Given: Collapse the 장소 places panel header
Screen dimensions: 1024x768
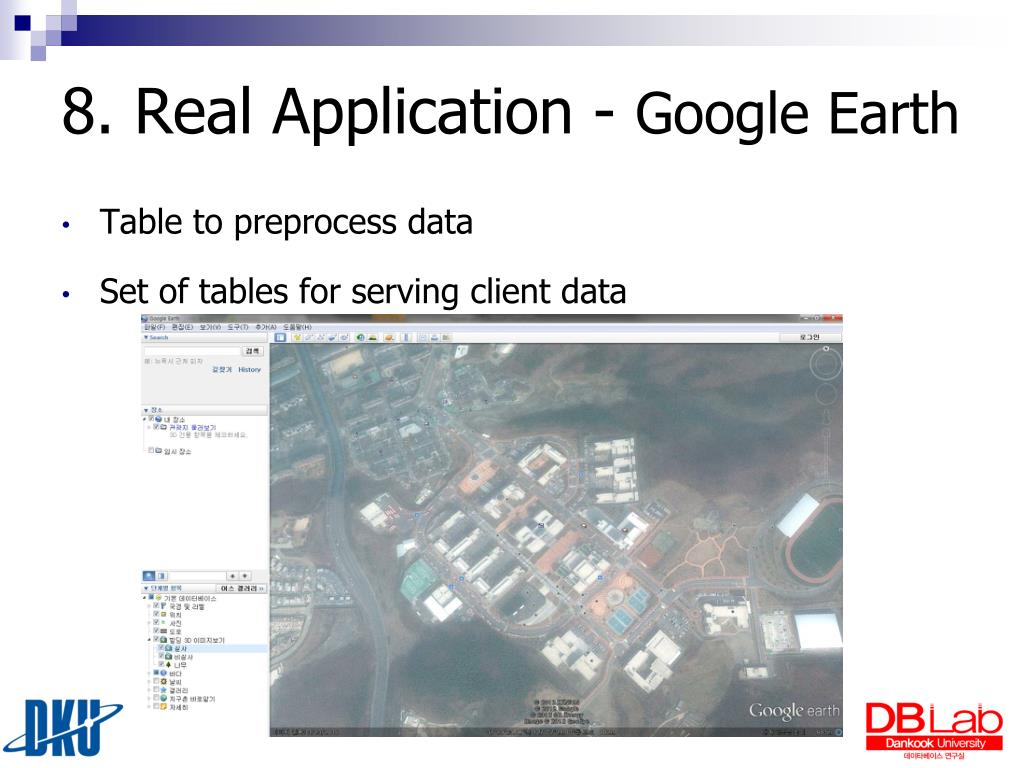Looking at the screenshot, I should point(204,410).
